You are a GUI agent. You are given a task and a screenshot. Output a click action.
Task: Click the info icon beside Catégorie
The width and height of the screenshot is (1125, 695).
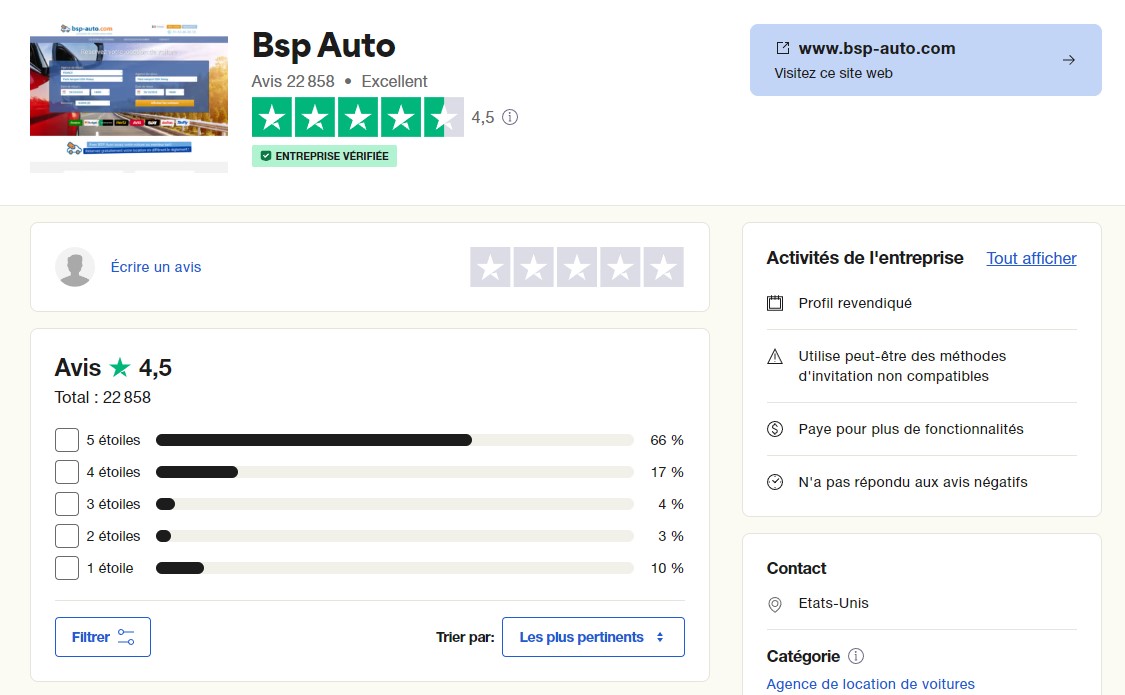[856, 656]
